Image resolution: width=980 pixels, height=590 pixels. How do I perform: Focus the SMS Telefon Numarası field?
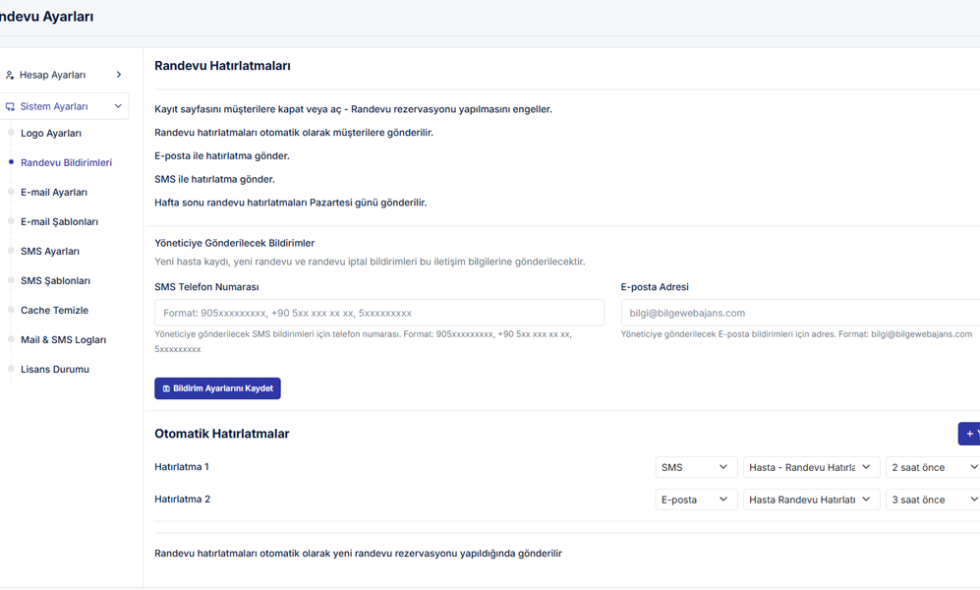point(379,313)
